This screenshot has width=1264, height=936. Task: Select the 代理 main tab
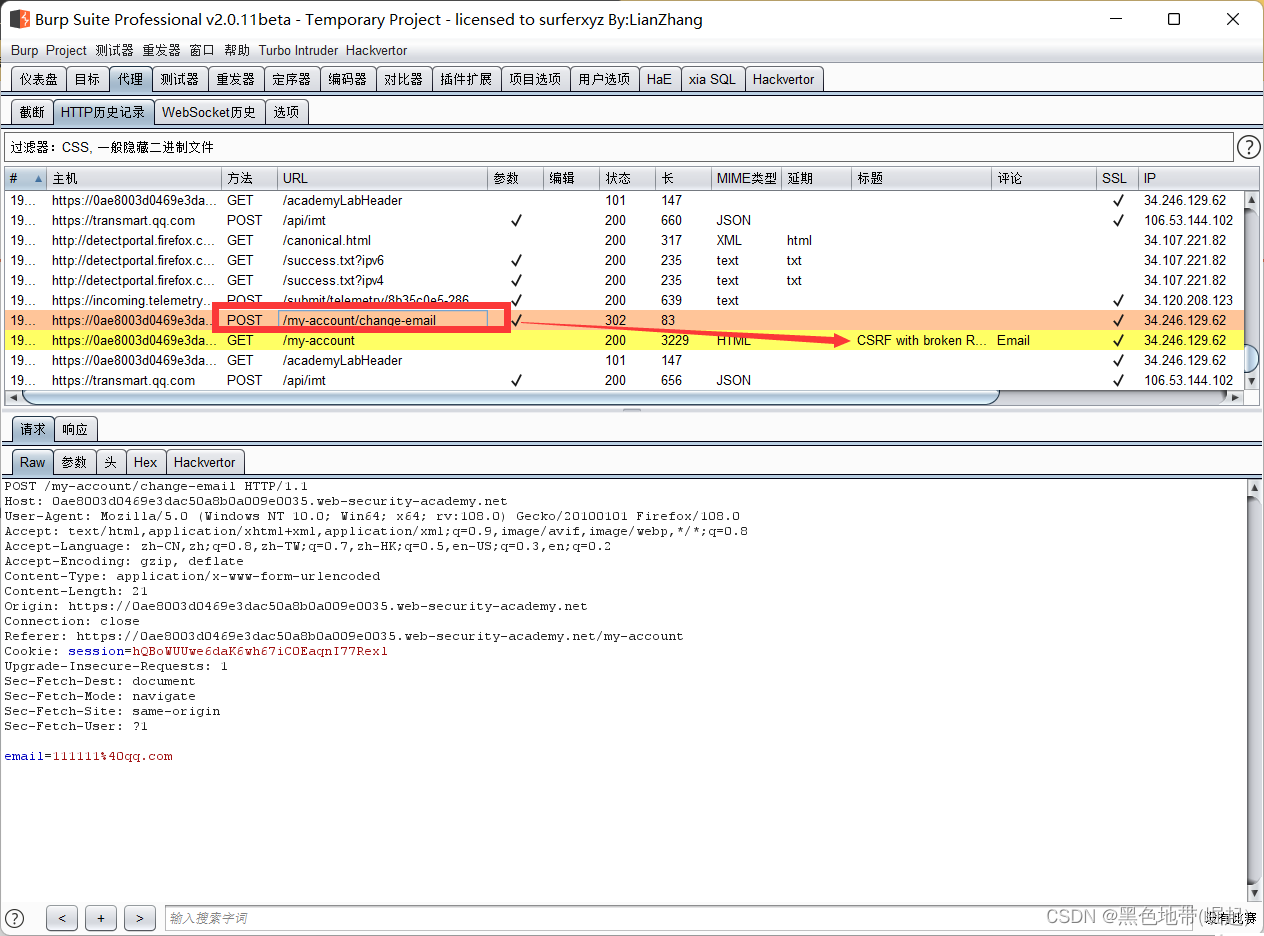tap(130, 79)
